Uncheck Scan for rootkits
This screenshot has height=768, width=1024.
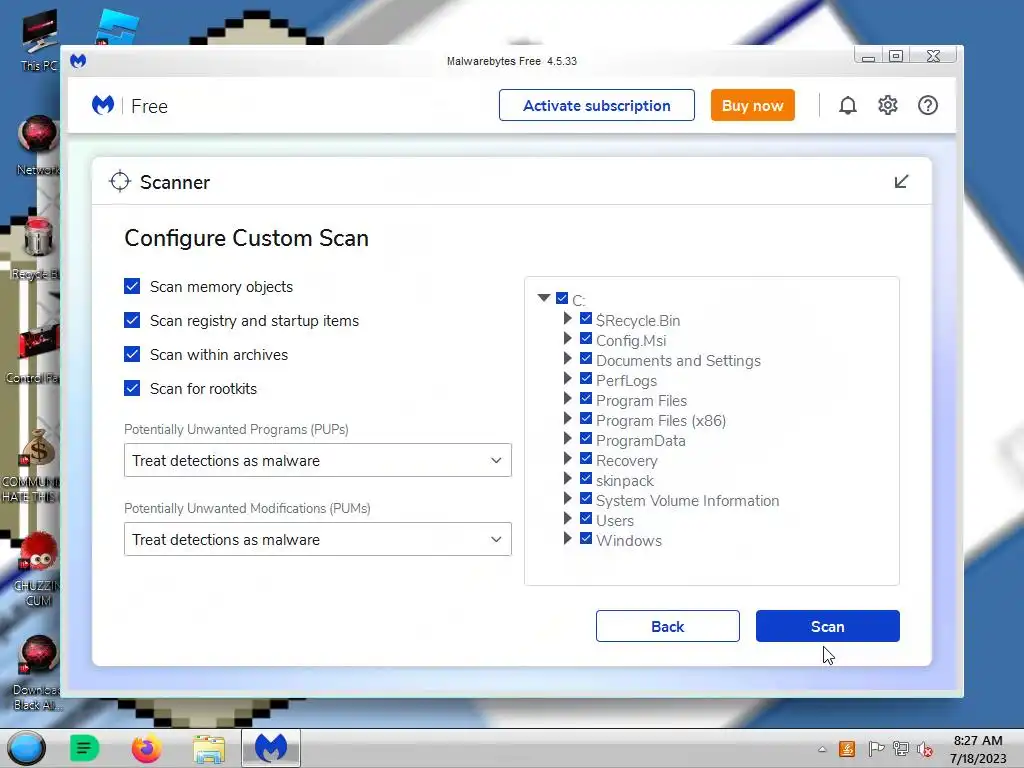coord(132,388)
